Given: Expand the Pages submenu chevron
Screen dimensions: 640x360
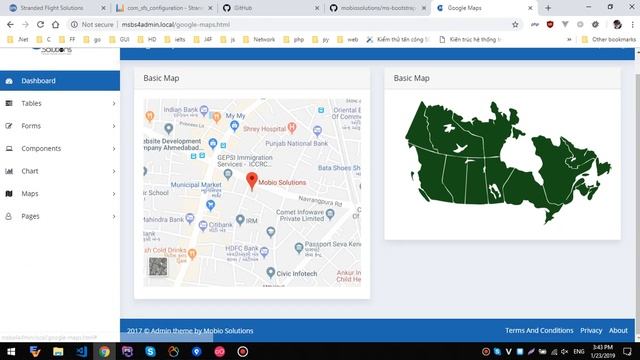Looking at the screenshot, I should (114, 216).
